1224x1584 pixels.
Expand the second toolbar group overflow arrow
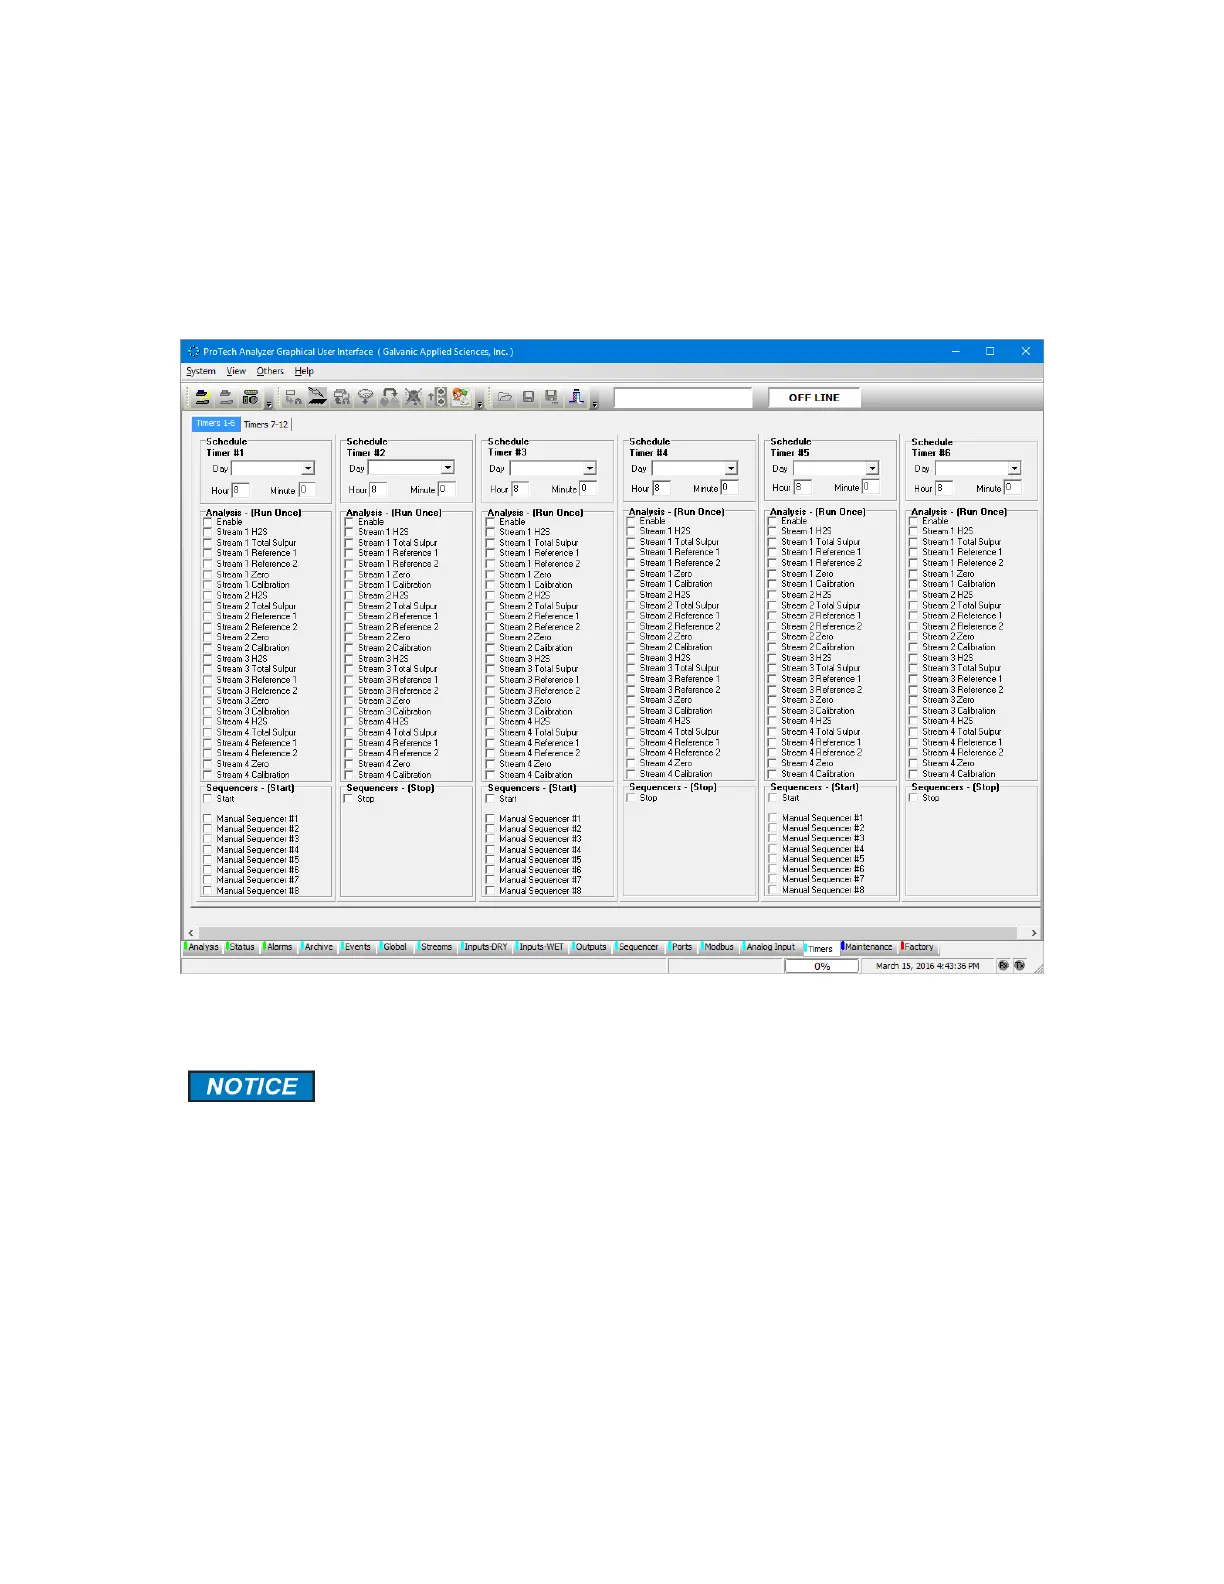[x=480, y=404]
